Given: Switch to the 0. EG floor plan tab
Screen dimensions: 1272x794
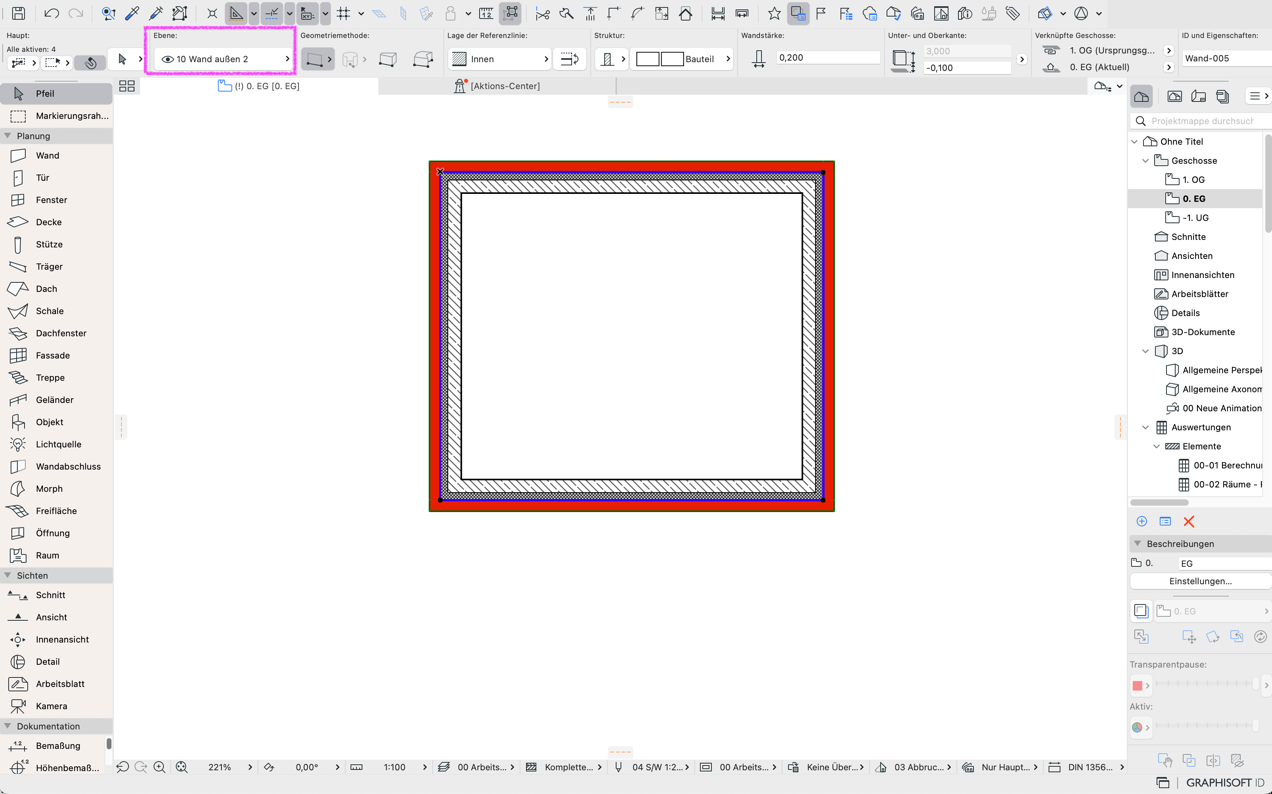Looking at the screenshot, I should (x=259, y=86).
